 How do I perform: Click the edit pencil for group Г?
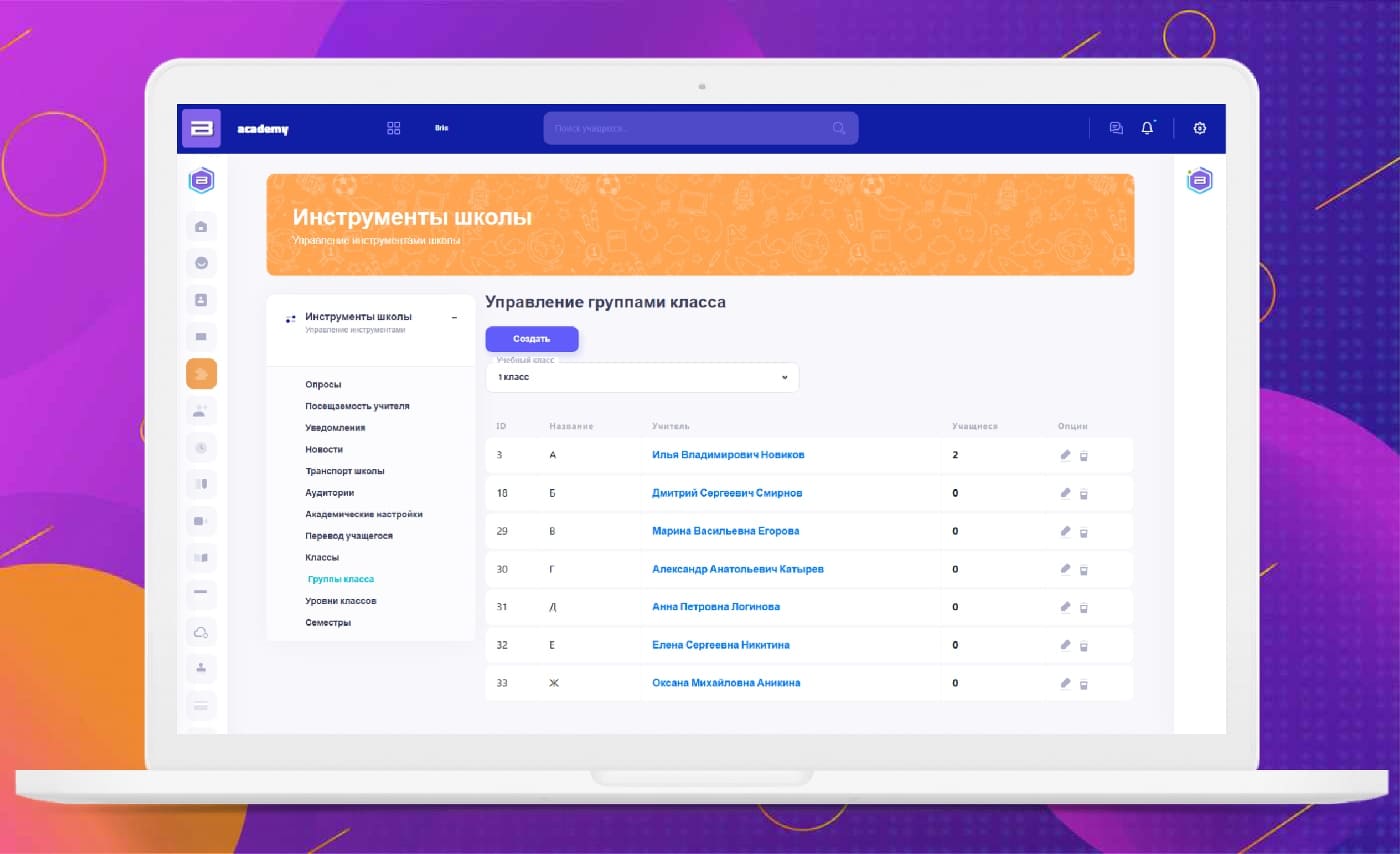(x=1065, y=569)
